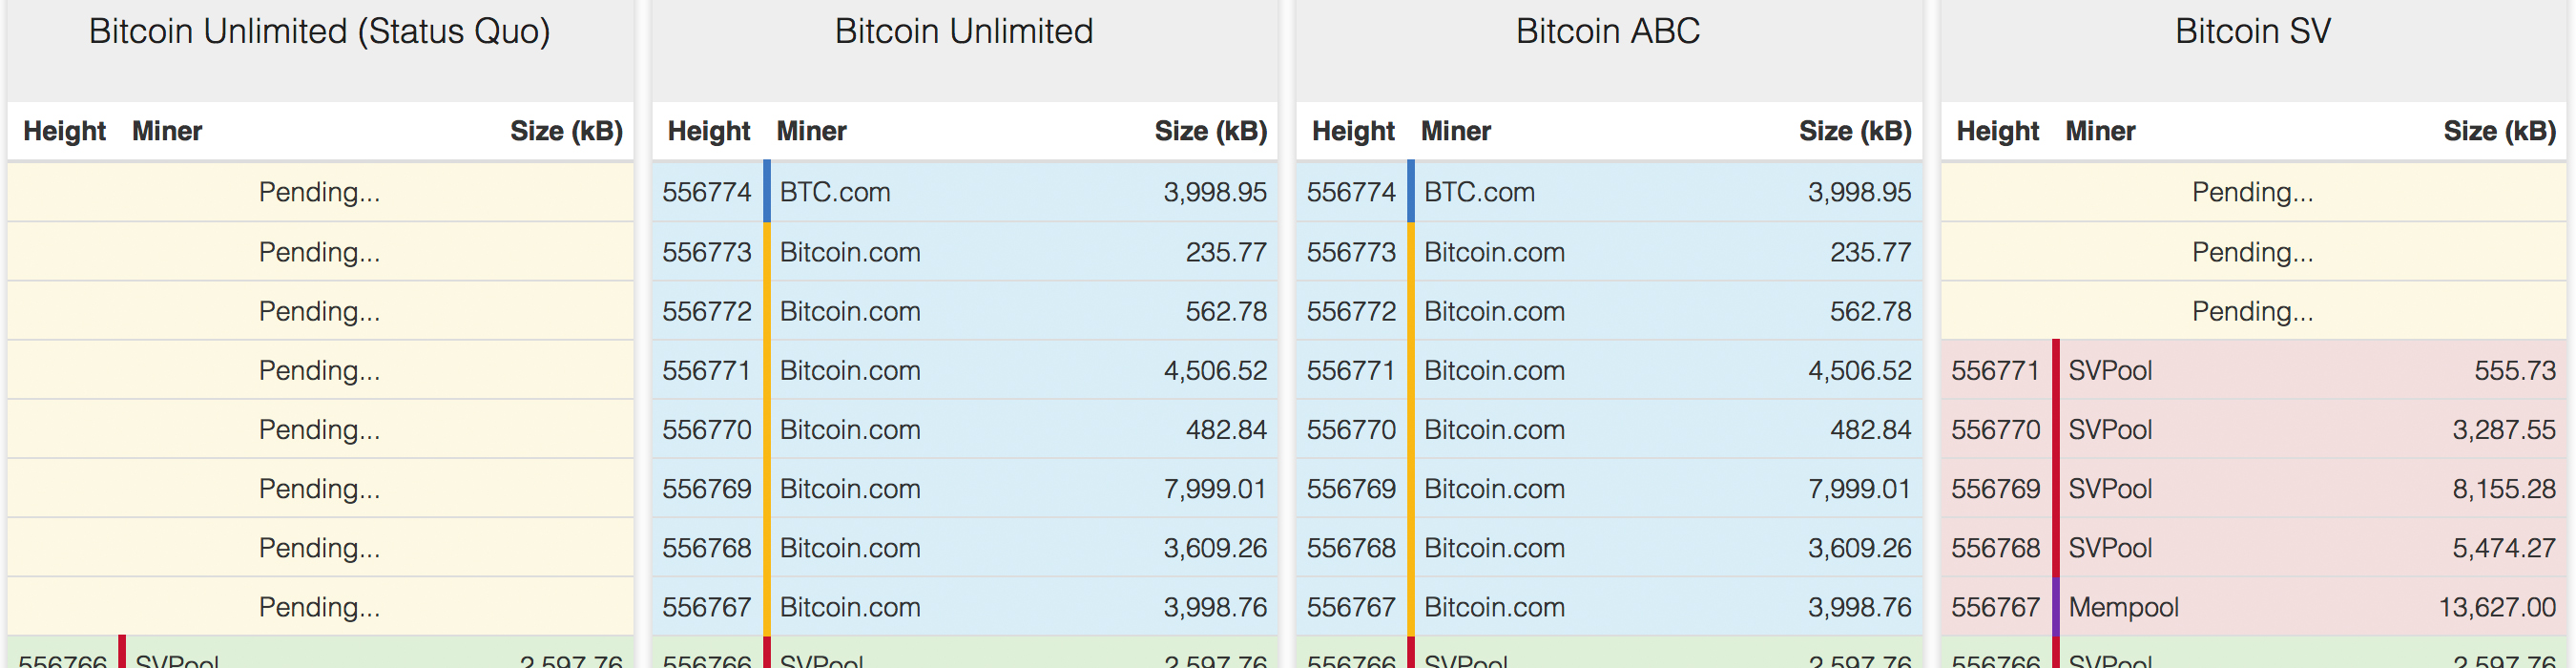Click the Bitcoin ABC panel heading

coord(1607,32)
